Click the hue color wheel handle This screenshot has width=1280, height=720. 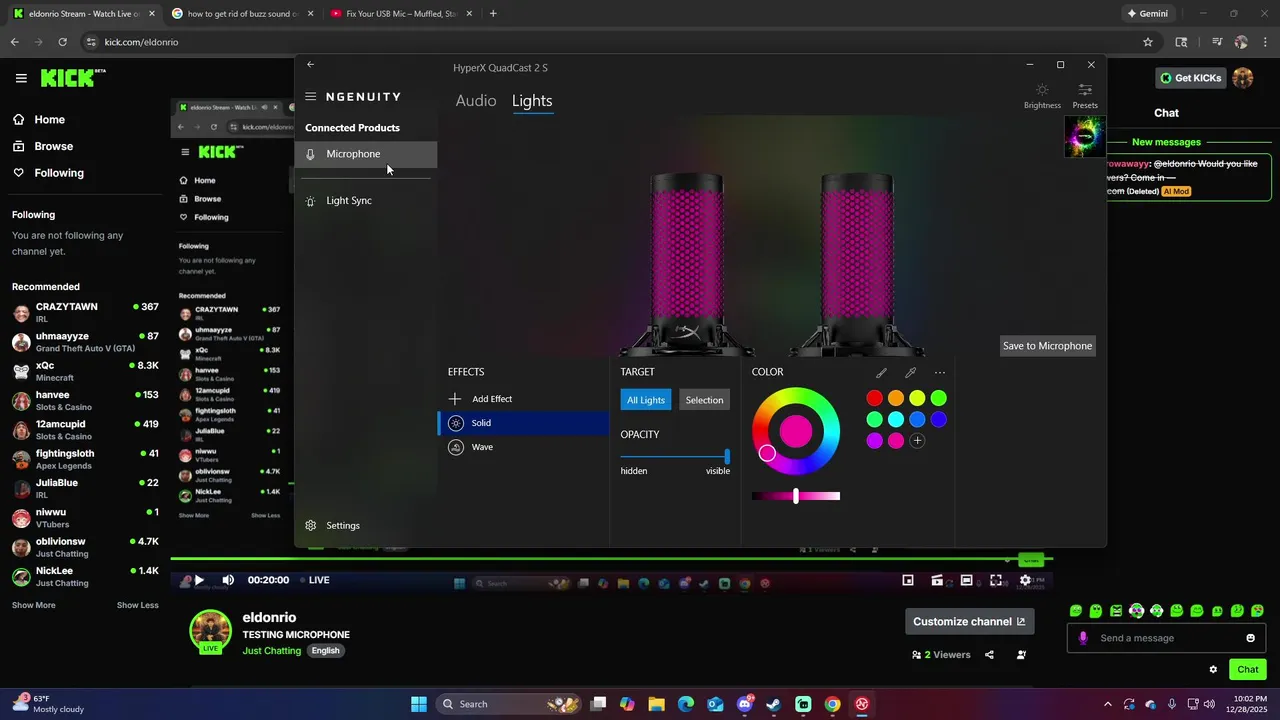point(767,454)
